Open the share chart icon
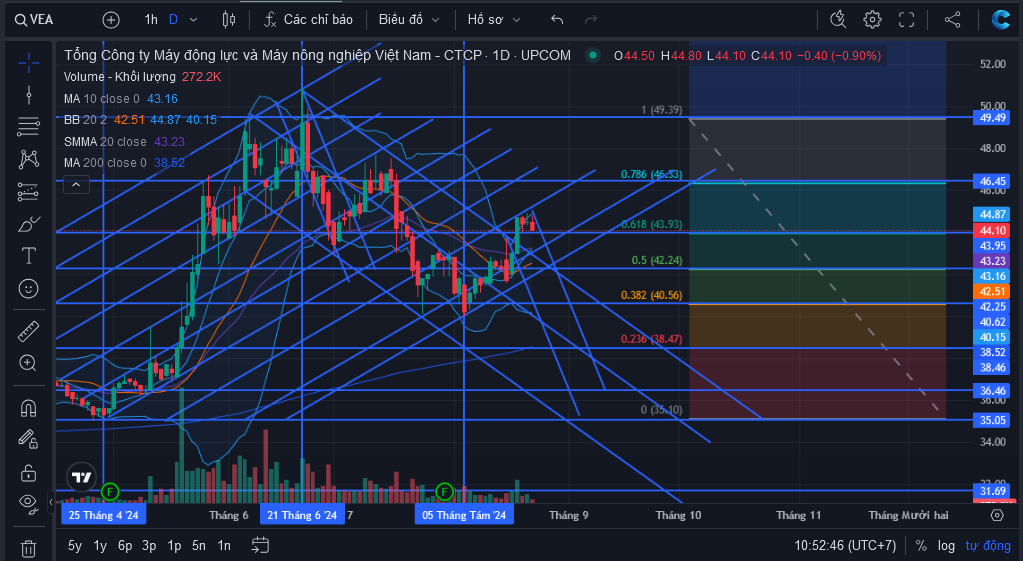Screen dimensions: 1023x561 (x=953, y=20)
